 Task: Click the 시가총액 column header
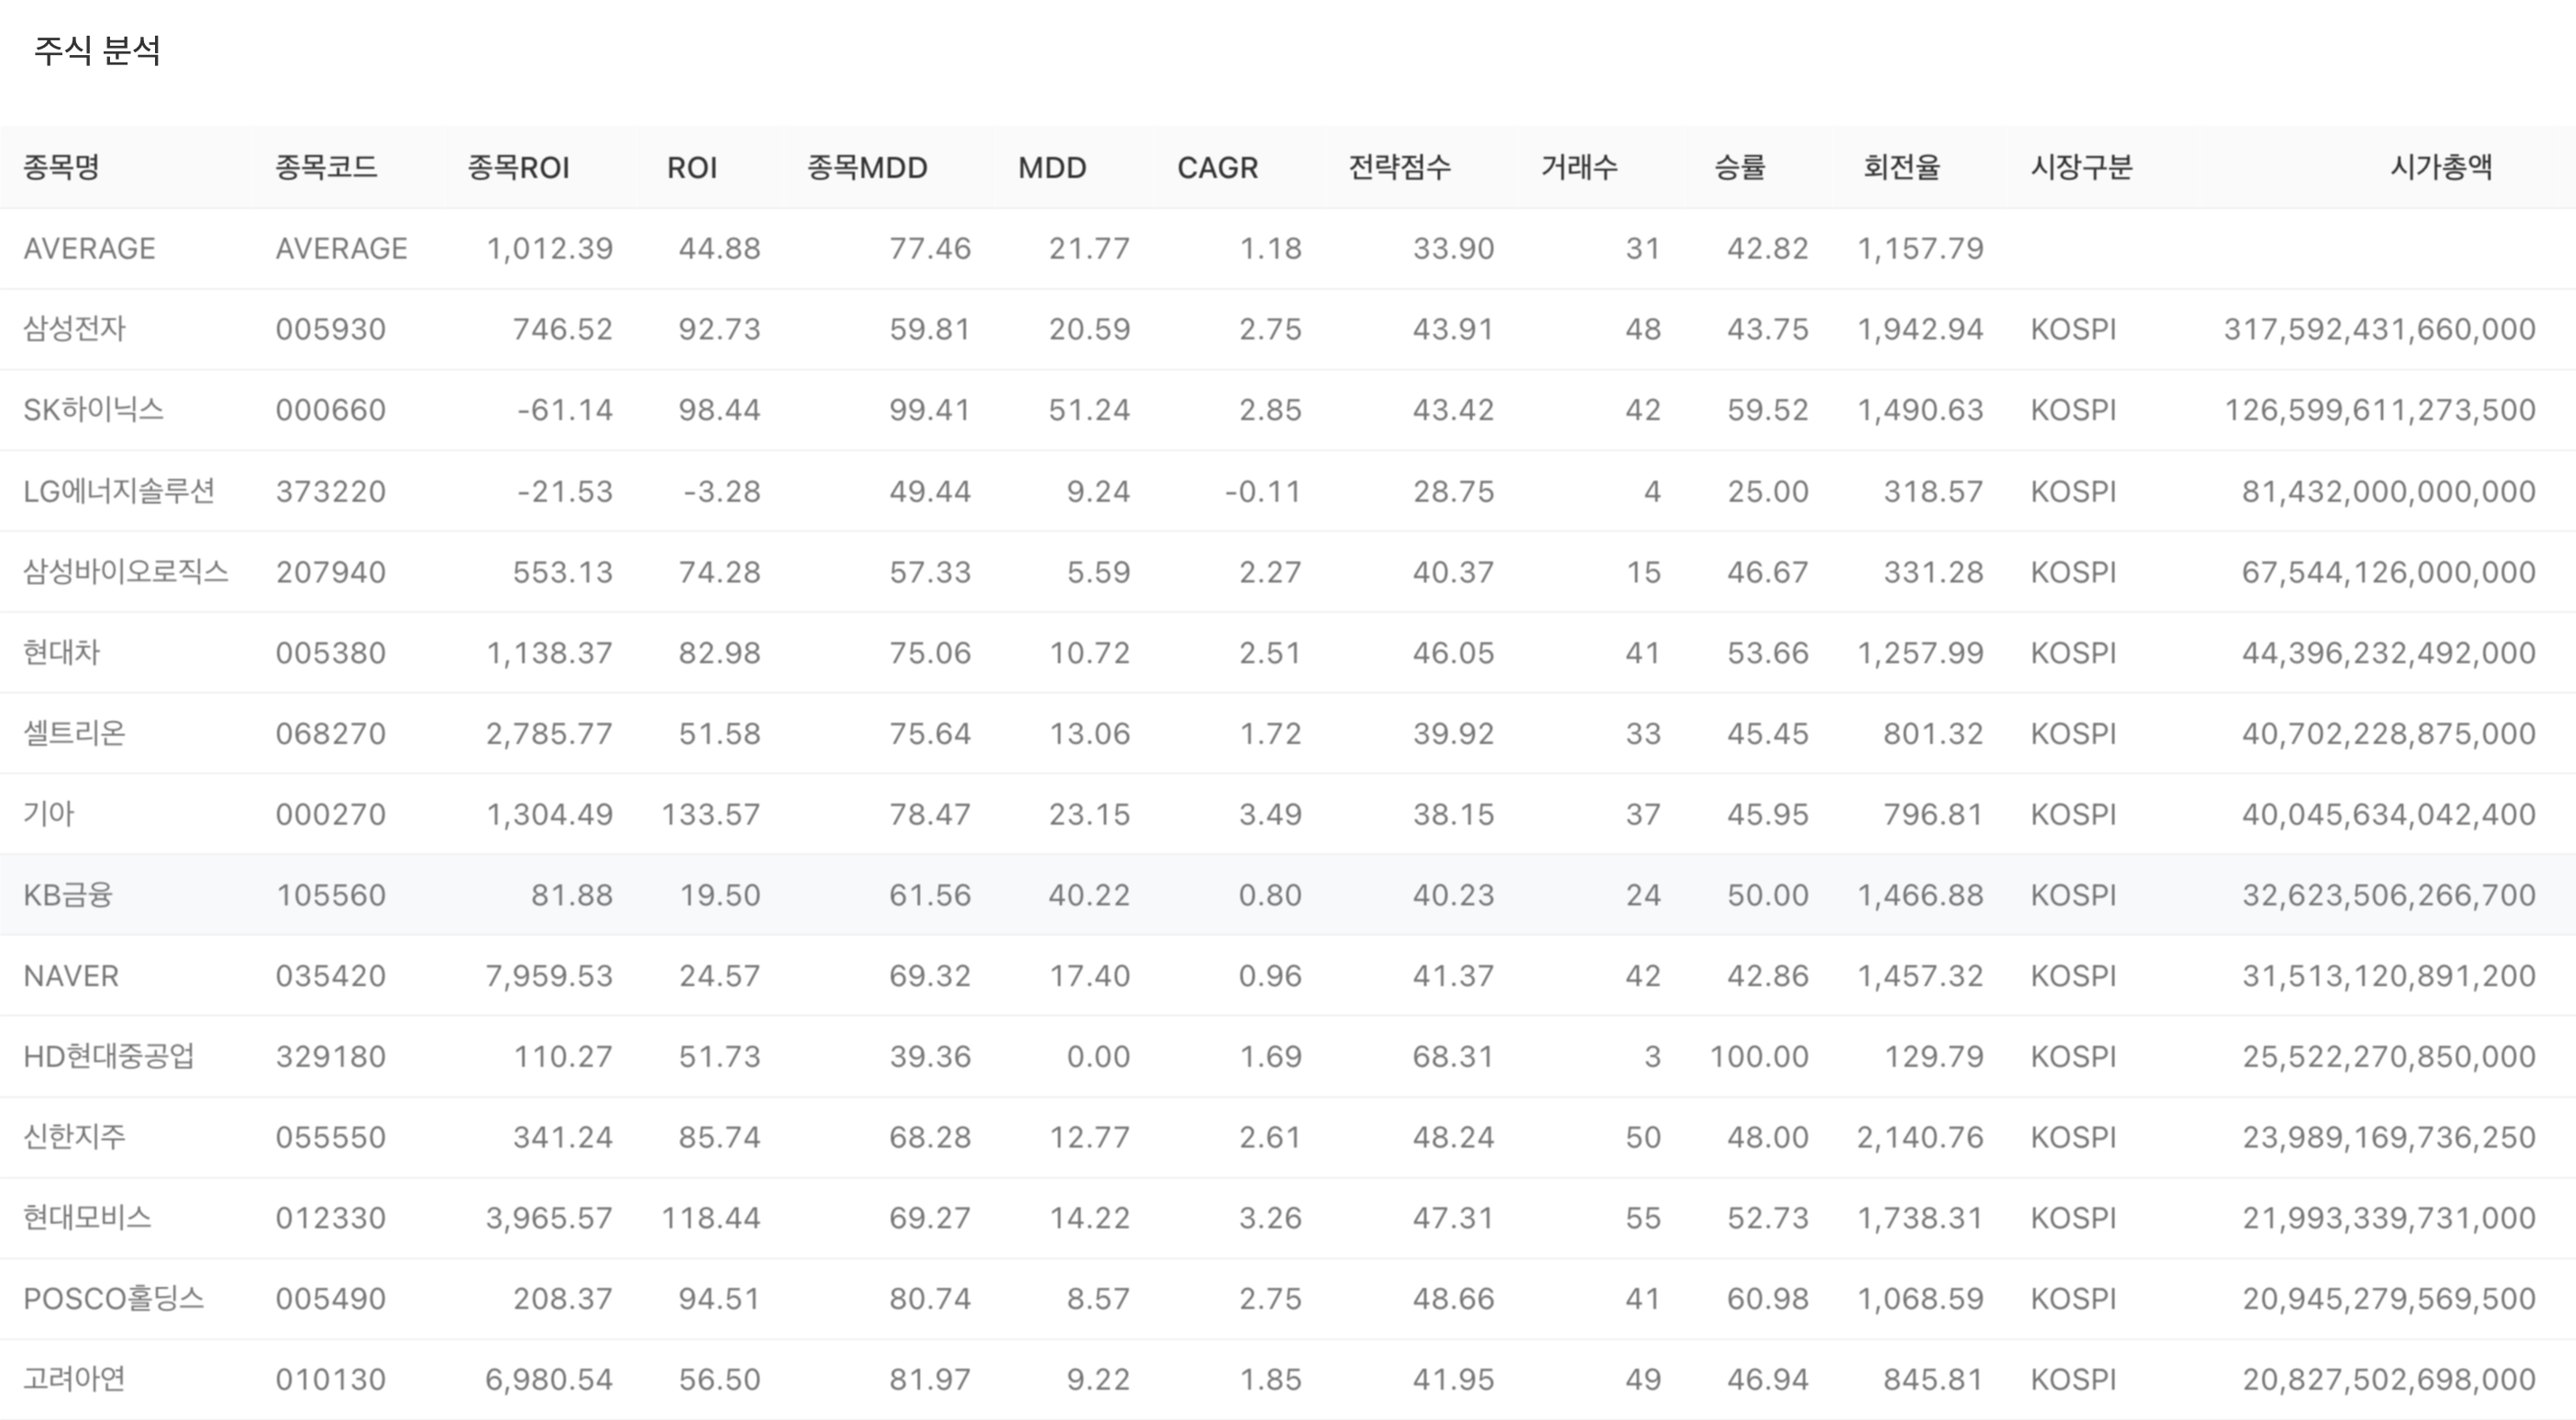pos(2440,167)
